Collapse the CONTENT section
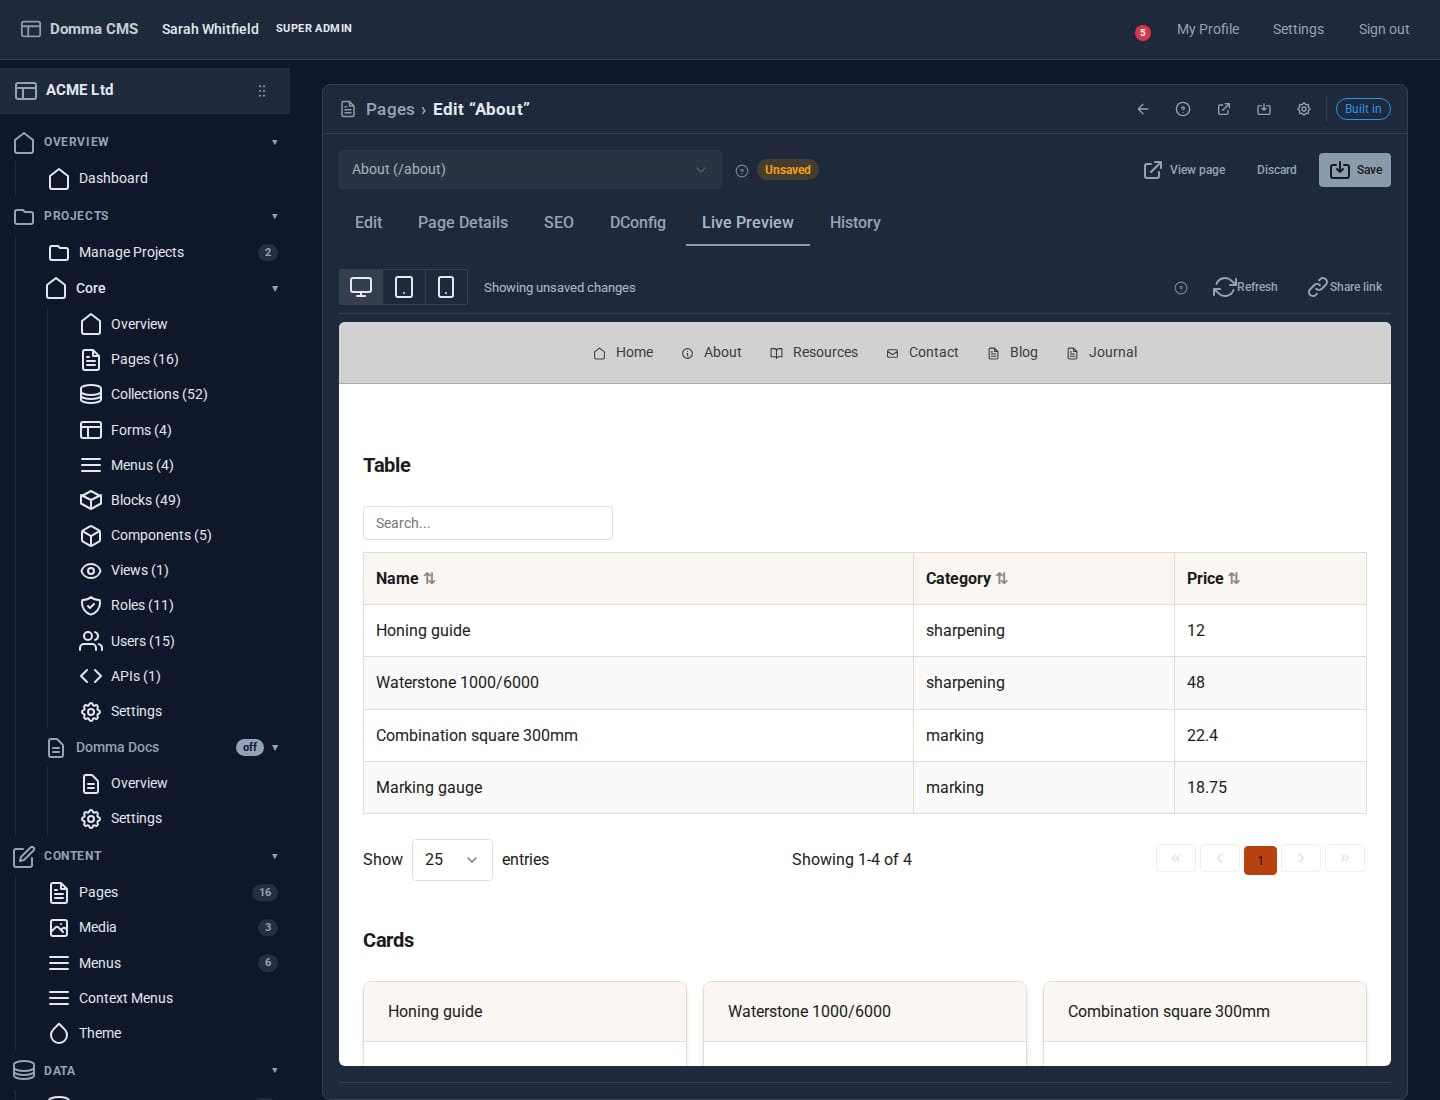This screenshot has height=1100, width=1440. pos(275,856)
